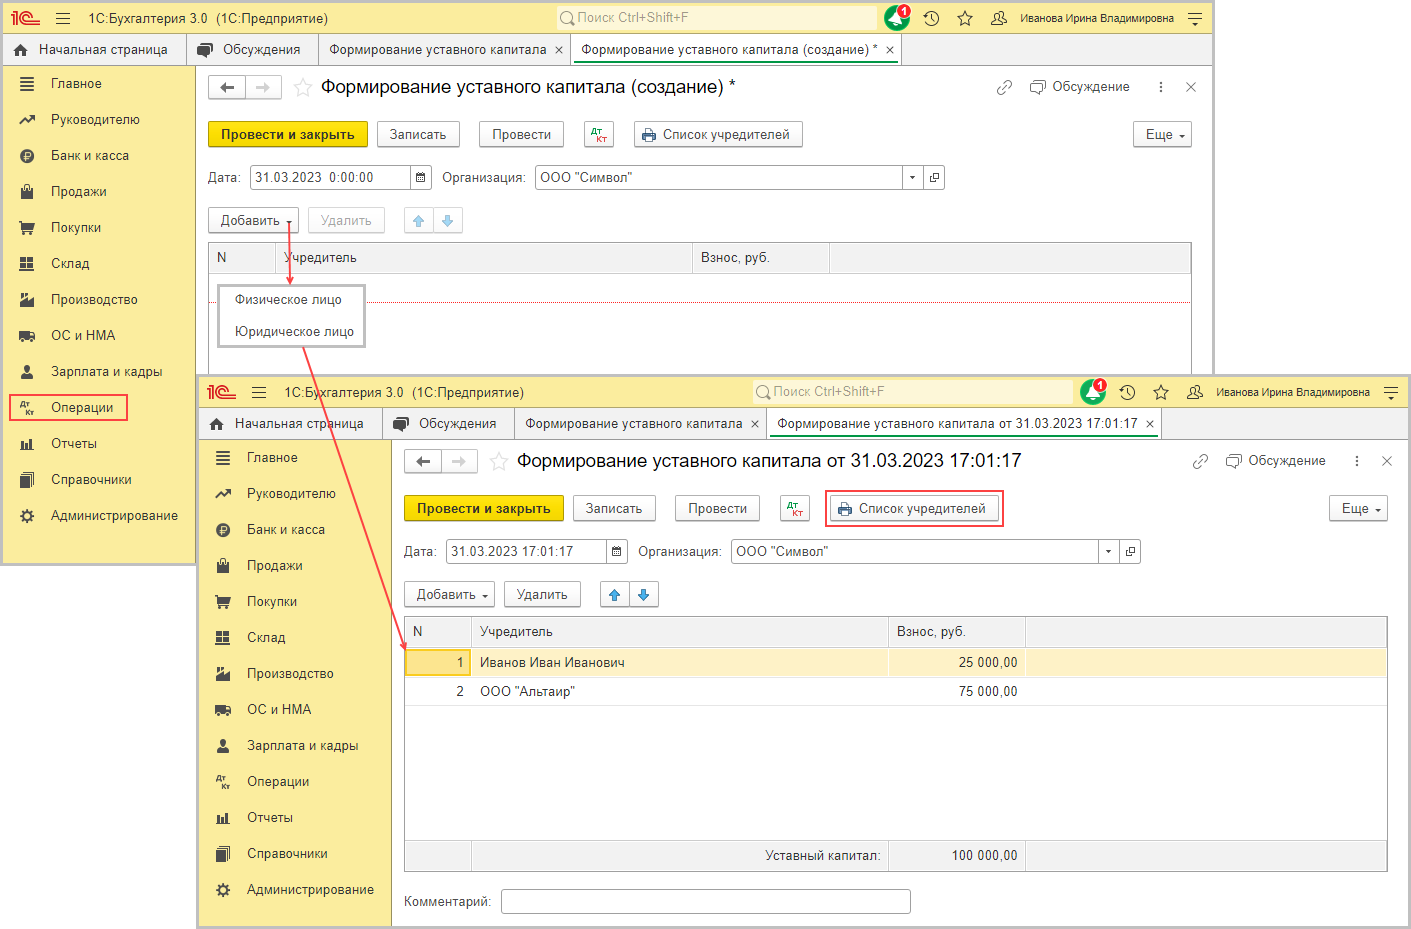
Task: Open notifications bell in the back window
Action: click(897, 18)
